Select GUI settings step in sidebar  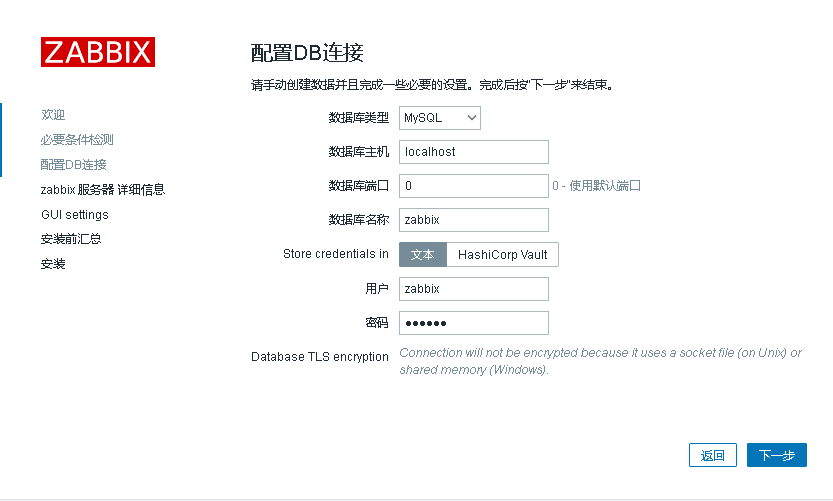click(75, 215)
